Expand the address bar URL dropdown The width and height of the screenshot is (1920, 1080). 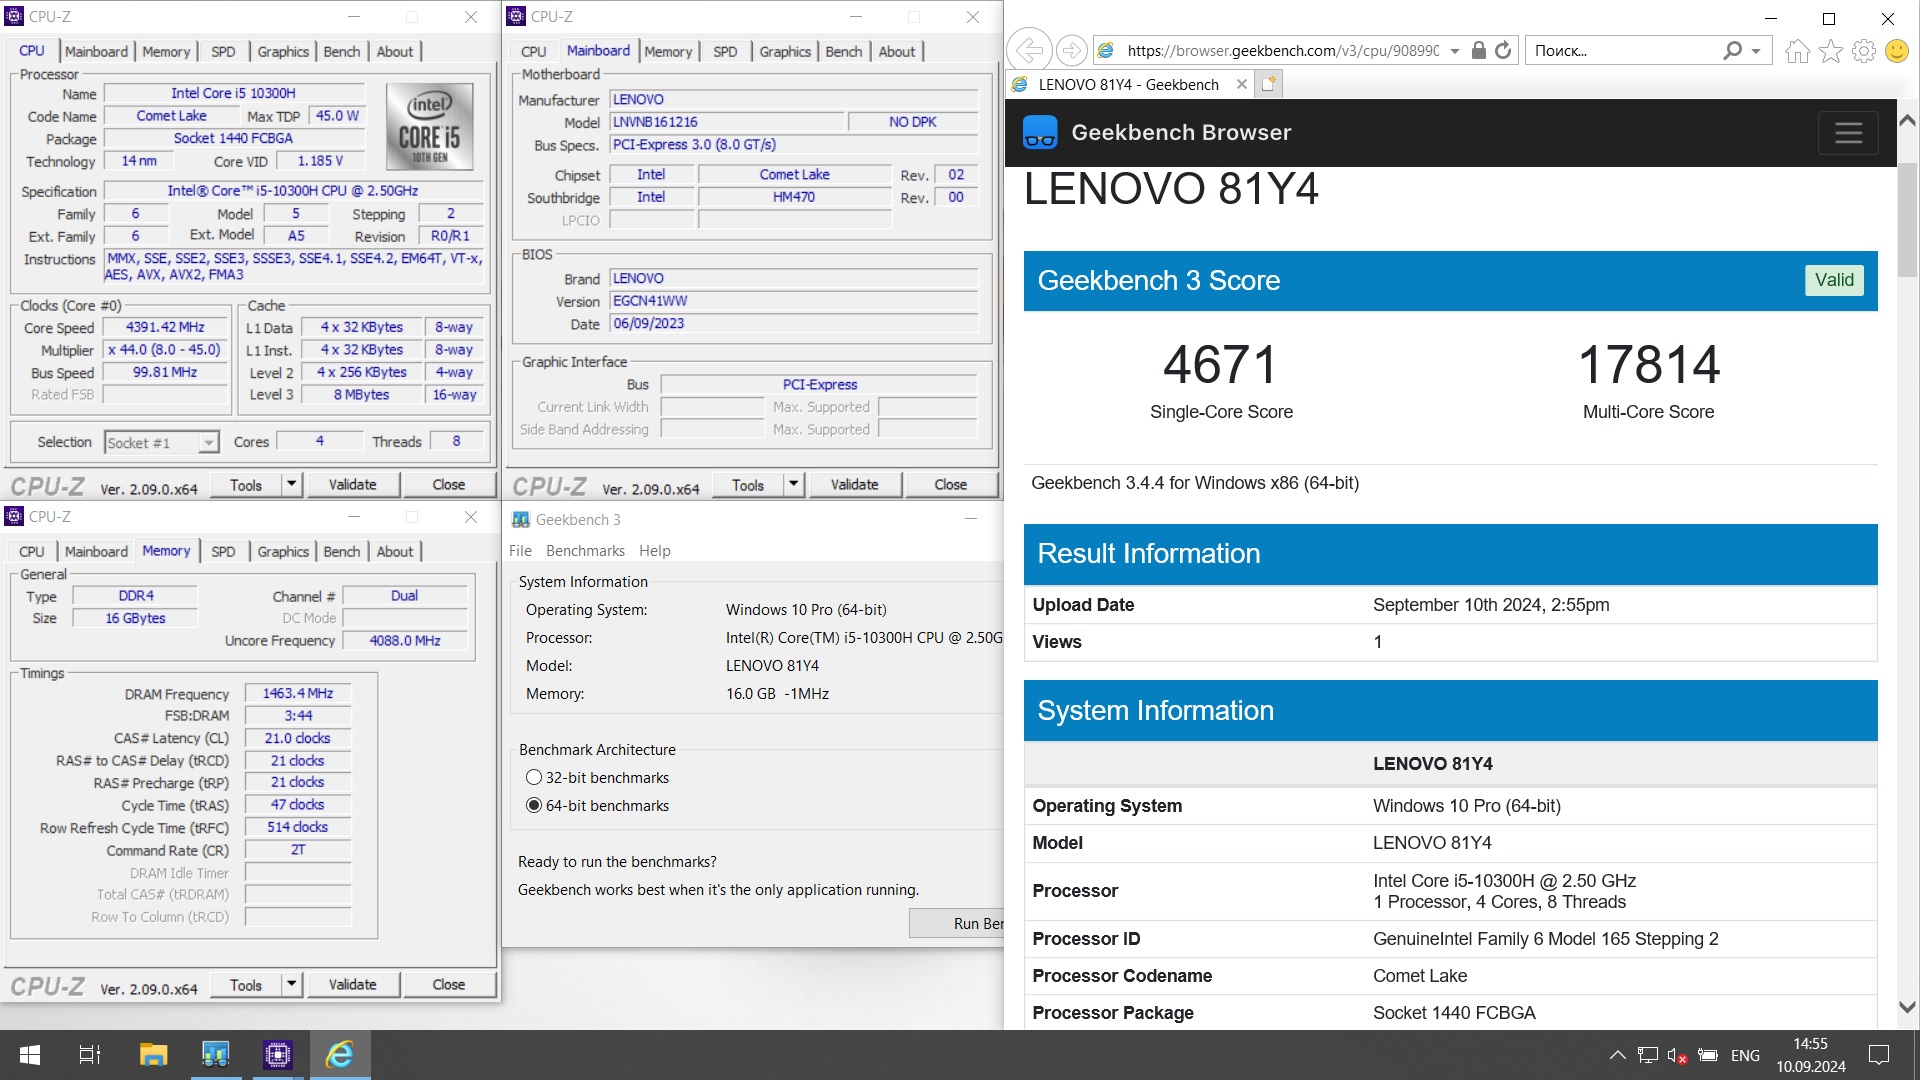pos(1455,51)
